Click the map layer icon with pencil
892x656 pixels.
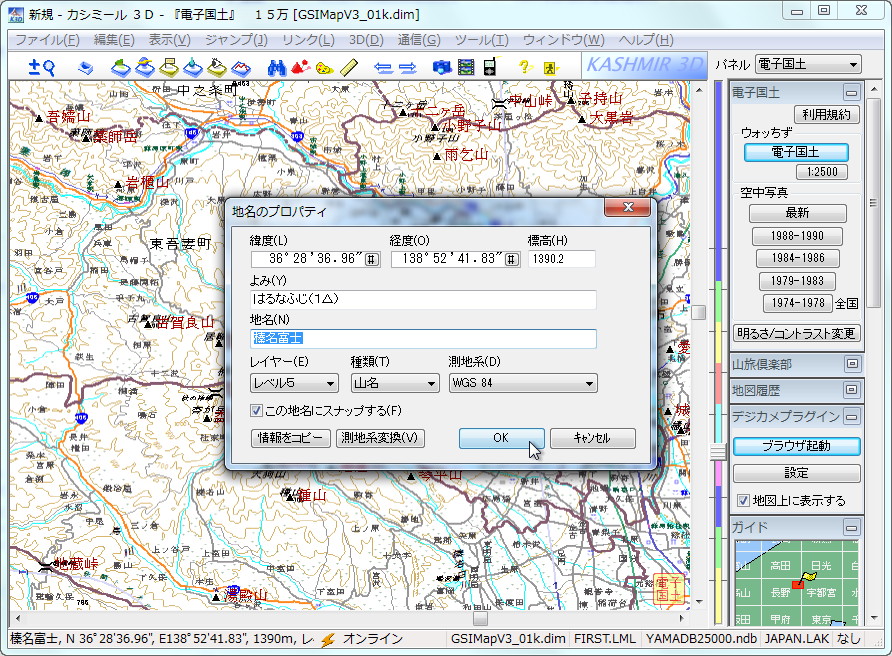pos(217,68)
